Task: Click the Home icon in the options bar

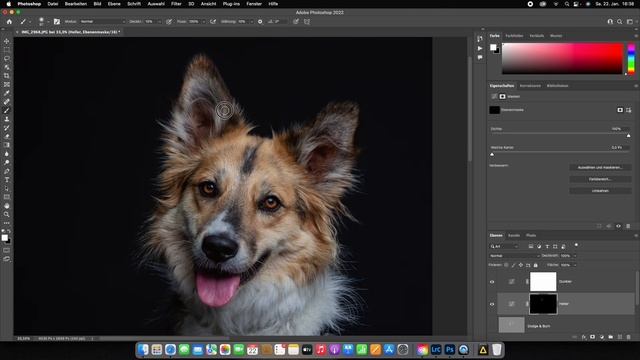Action: (x=9, y=22)
